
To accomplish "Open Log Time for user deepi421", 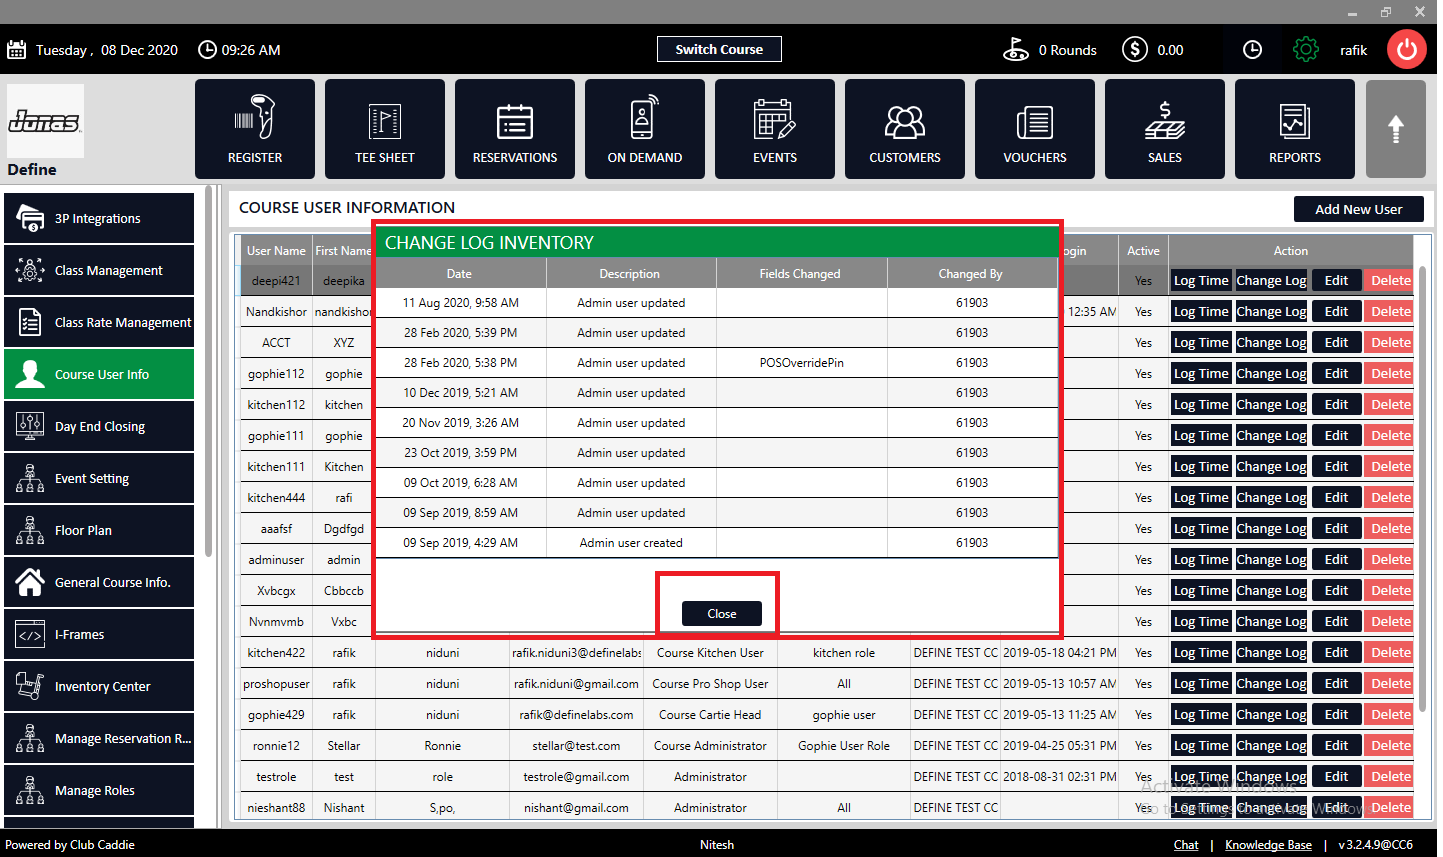I will coord(1201,281).
